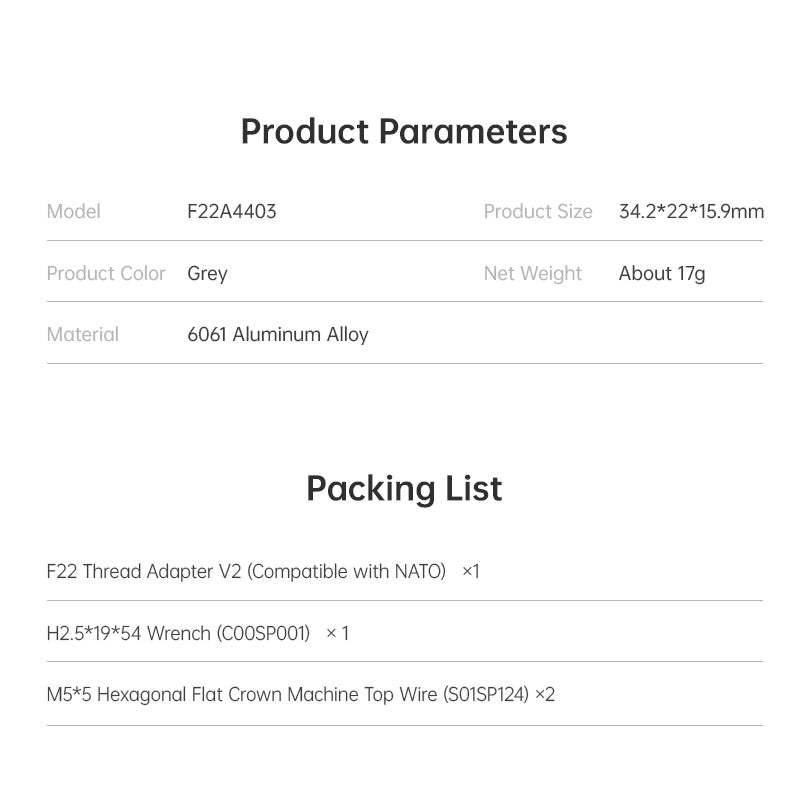This screenshot has height=800, width=800.
Task: Click the model number F22A4403
Action: click(x=232, y=212)
